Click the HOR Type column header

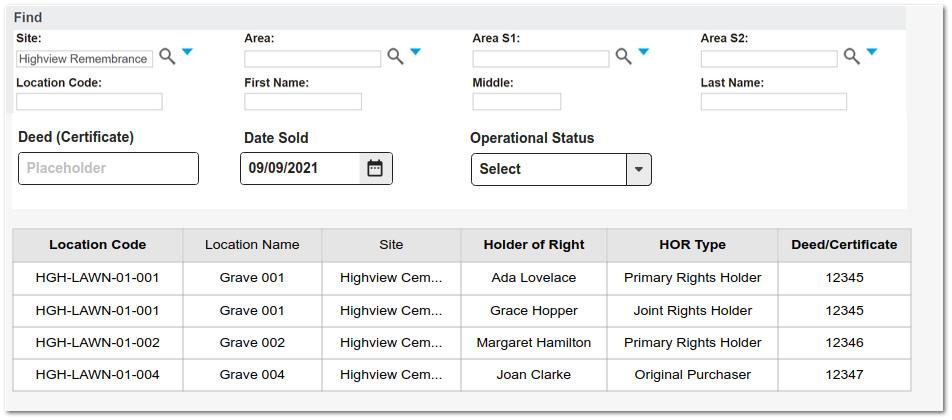click(692, 245)
